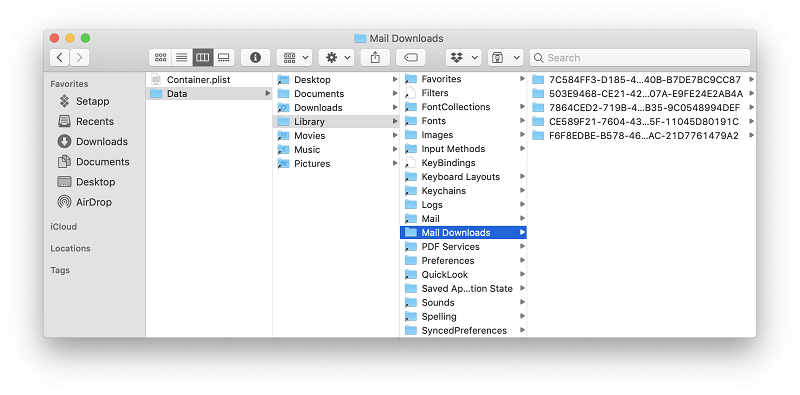This screenshot has height=395, width=800.
Task: Open the toolbar dropdown right of Dropbox
Action: 505,58
